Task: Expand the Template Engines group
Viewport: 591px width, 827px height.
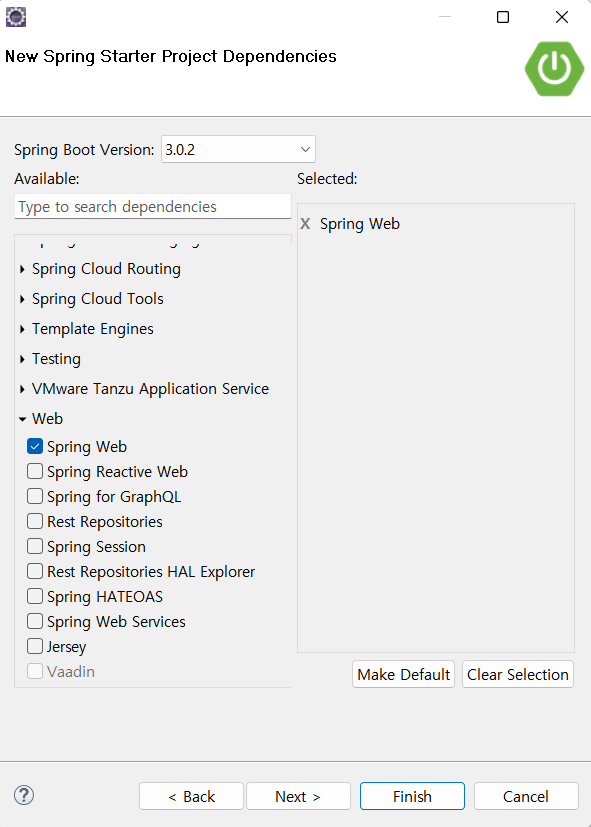Action: pyautogui.click(x=22, y=329)
